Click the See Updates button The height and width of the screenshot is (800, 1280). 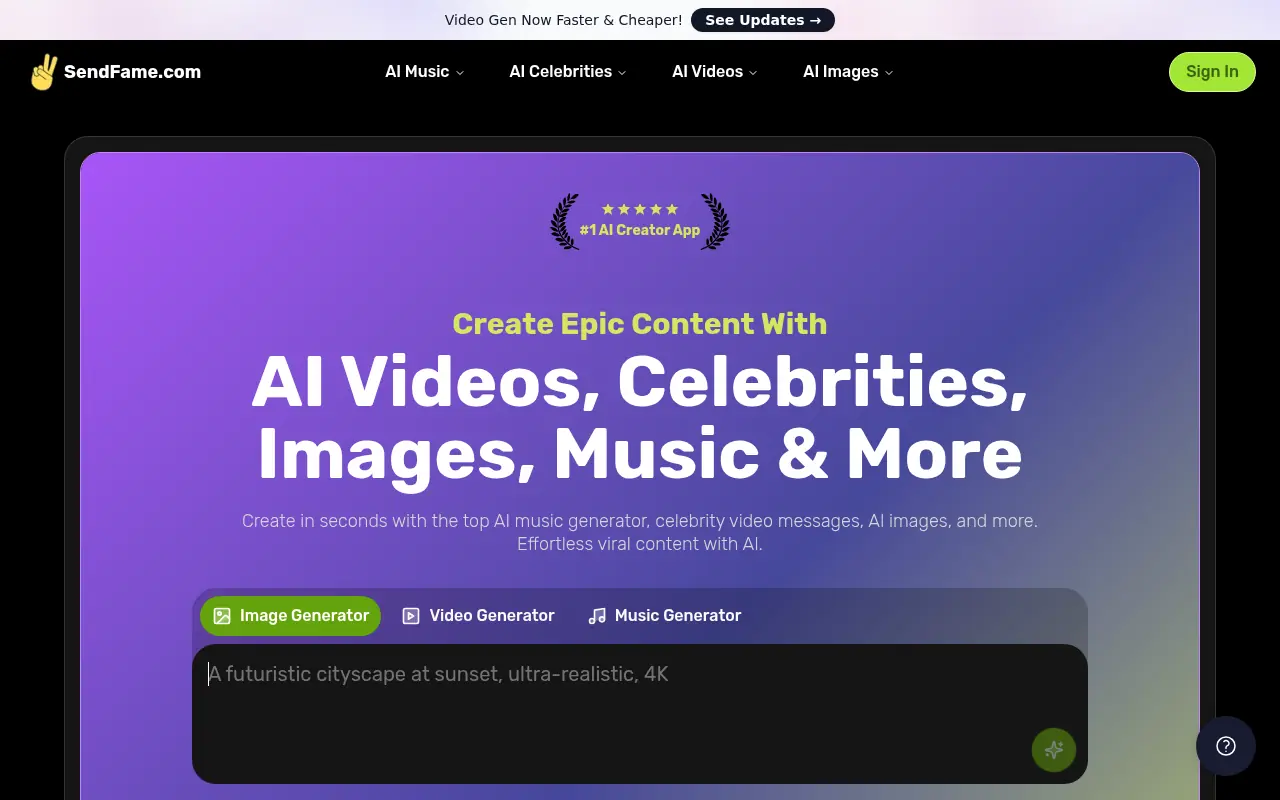pos(762,20)
